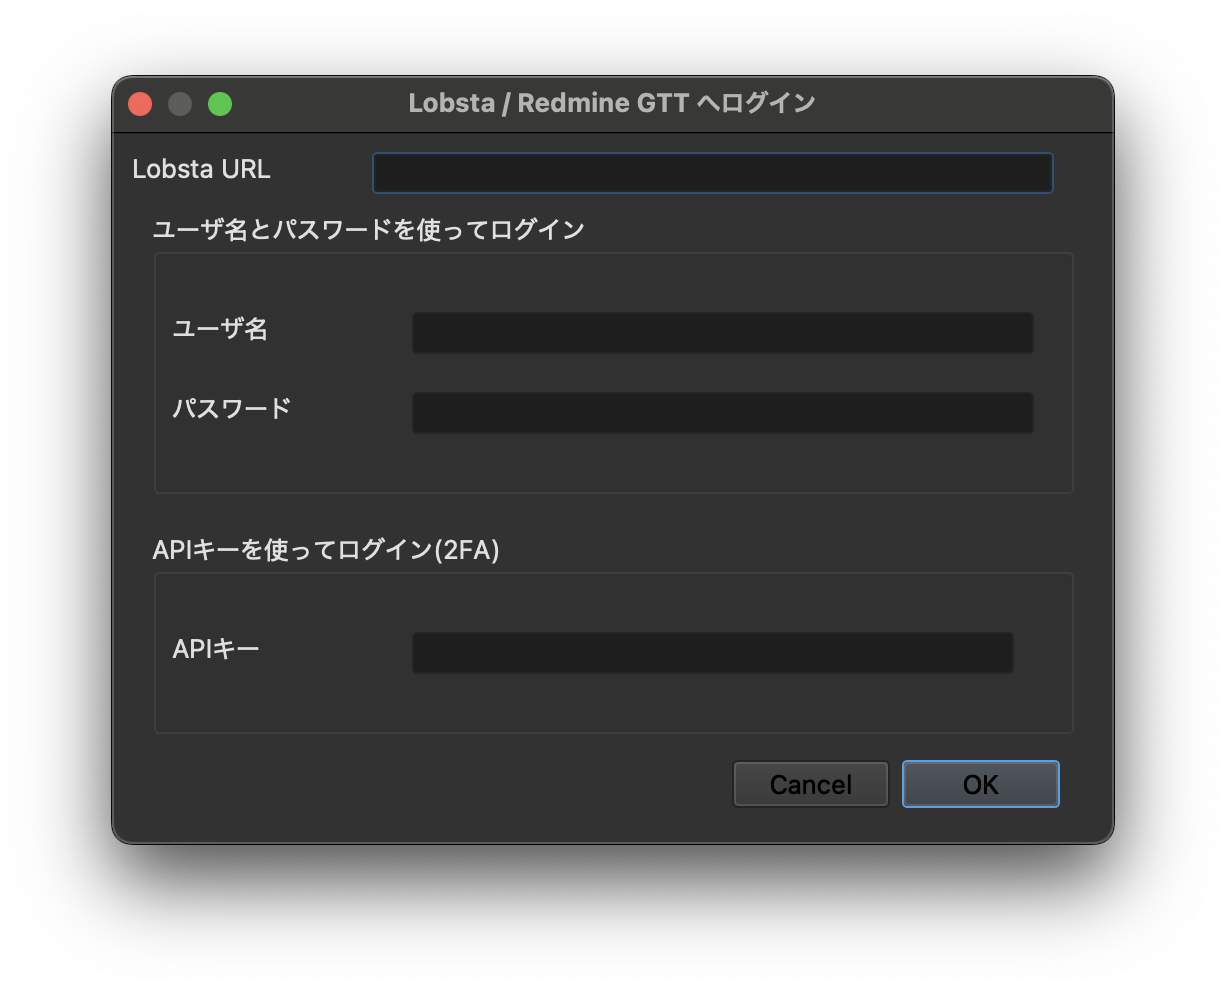Click the green zoom window button
This screenshot has height=992, width=1226.
220,104
